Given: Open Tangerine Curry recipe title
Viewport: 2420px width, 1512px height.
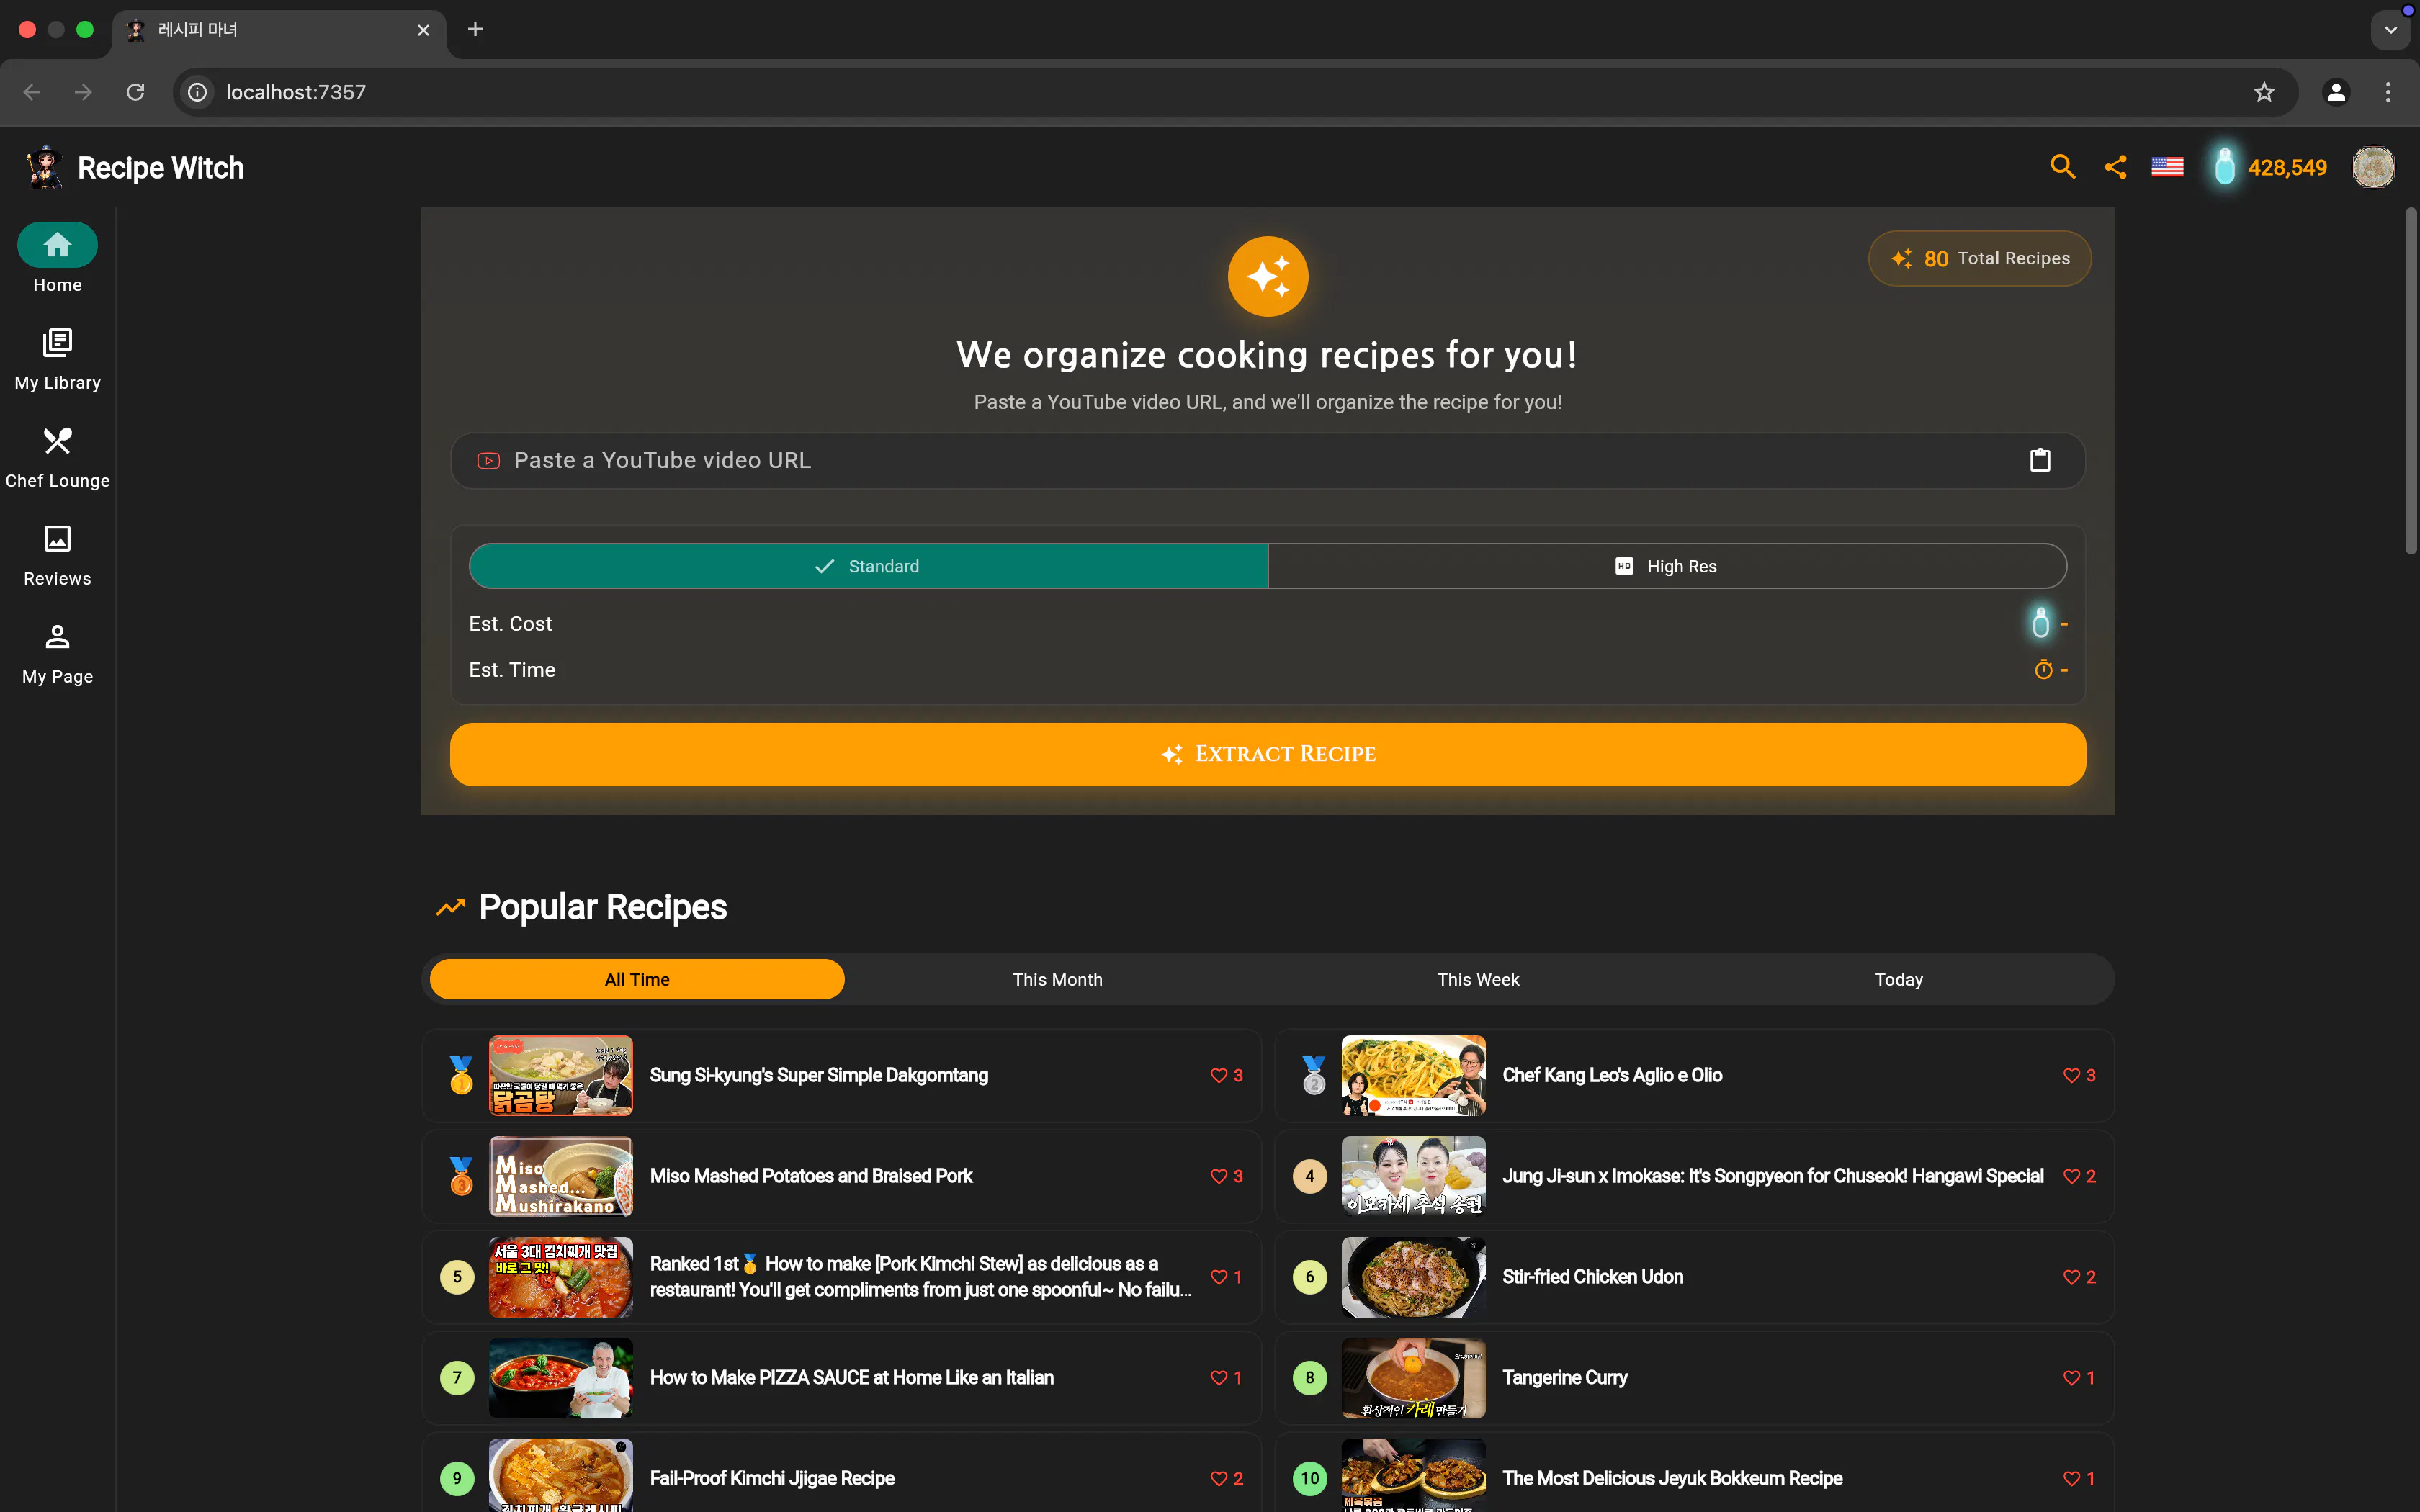Looking at the screenshot, I should click(1564, 1378).
